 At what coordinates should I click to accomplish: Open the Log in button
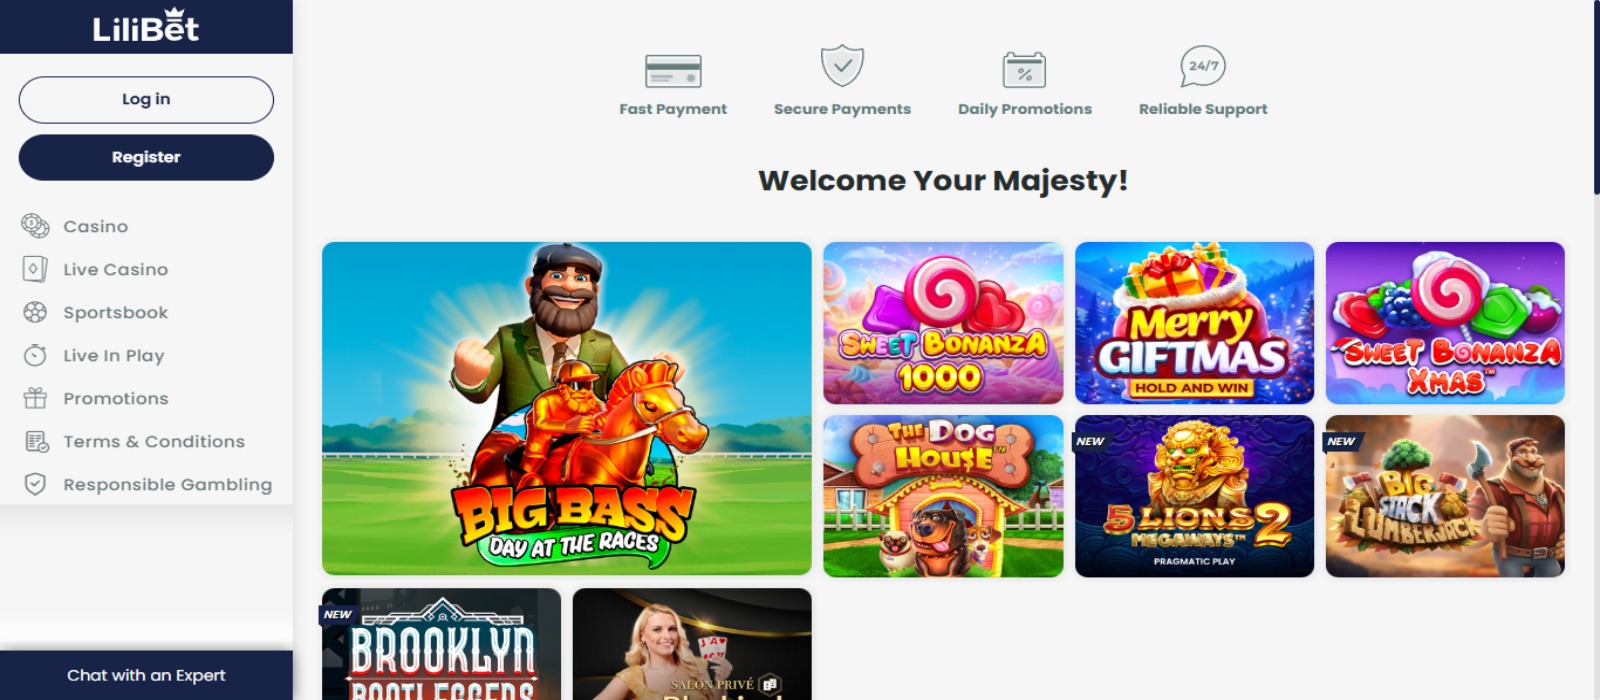click(x=146, y=100)
